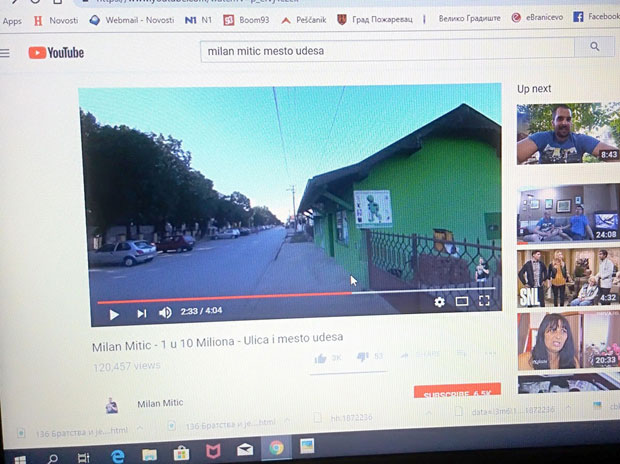Click the search magnifier button
620x464 pixels.
(596, 47)
